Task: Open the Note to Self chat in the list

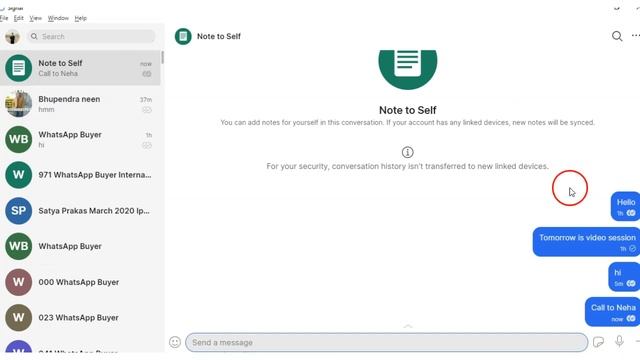Action: (x=80, y=68)
